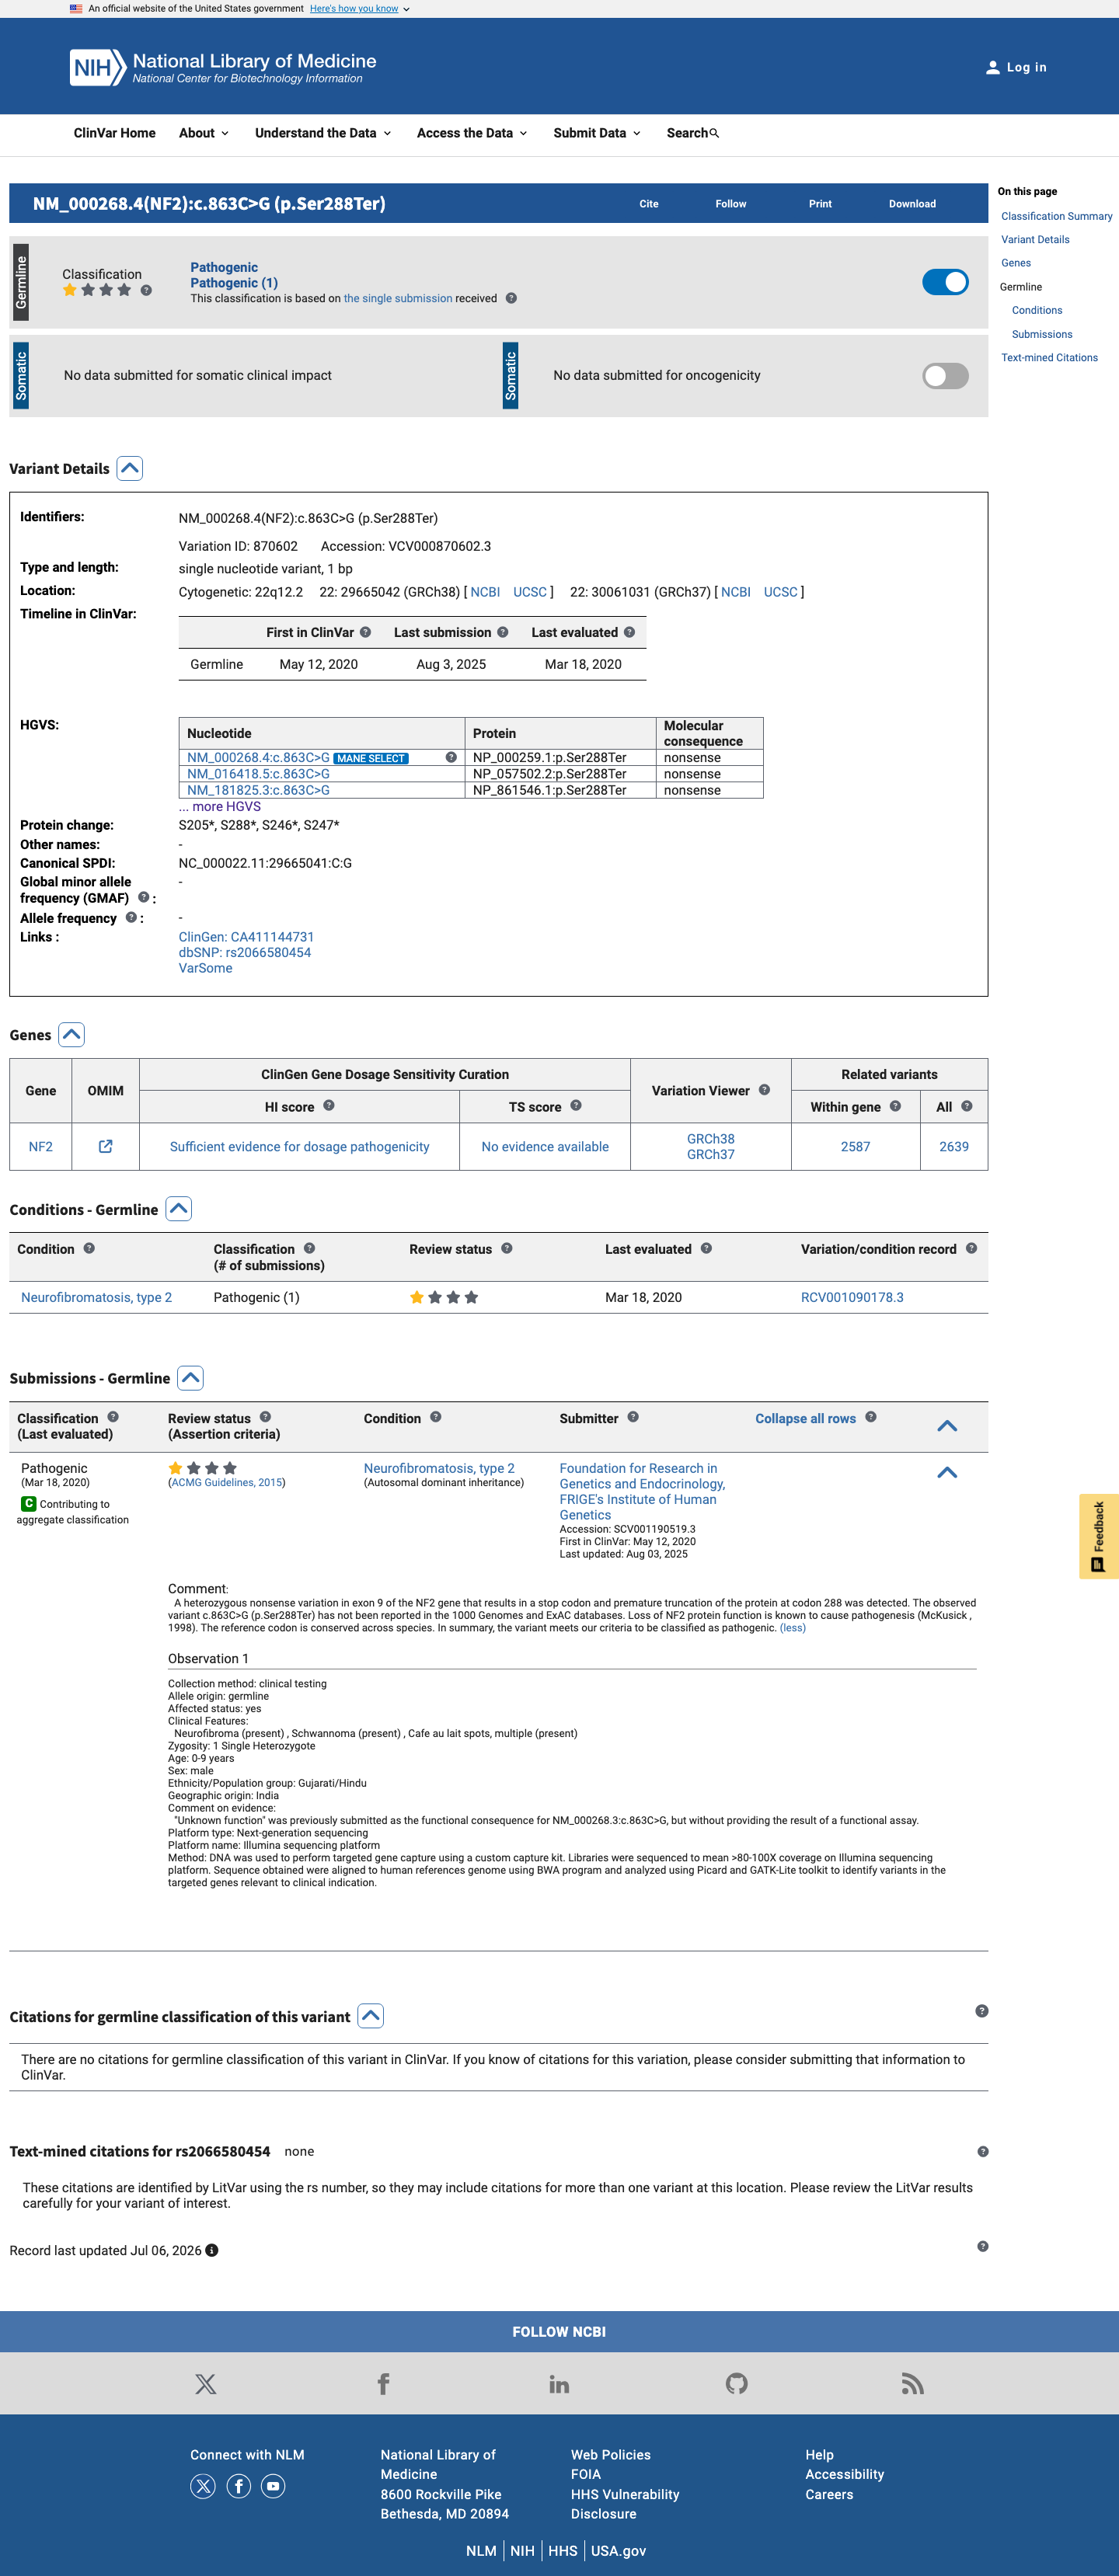
Task: Open the ClinGen: CA411144731 link
Action: 246,937
